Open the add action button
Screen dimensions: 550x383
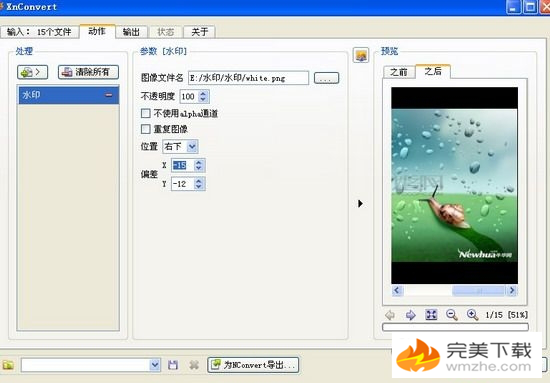[32, 72]
